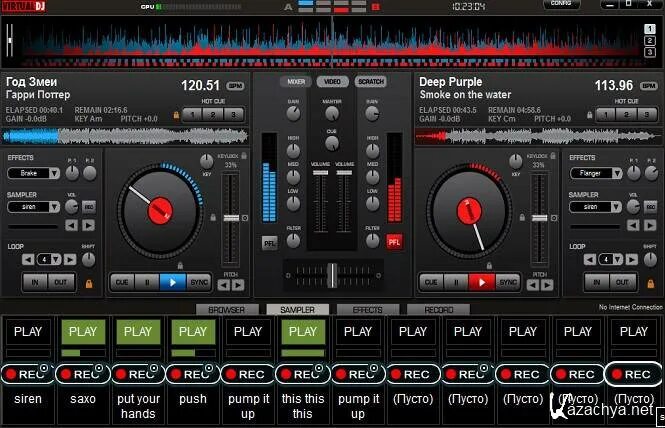
Task: Open the BROWSER tab
Action: click(x=227, y=310)
